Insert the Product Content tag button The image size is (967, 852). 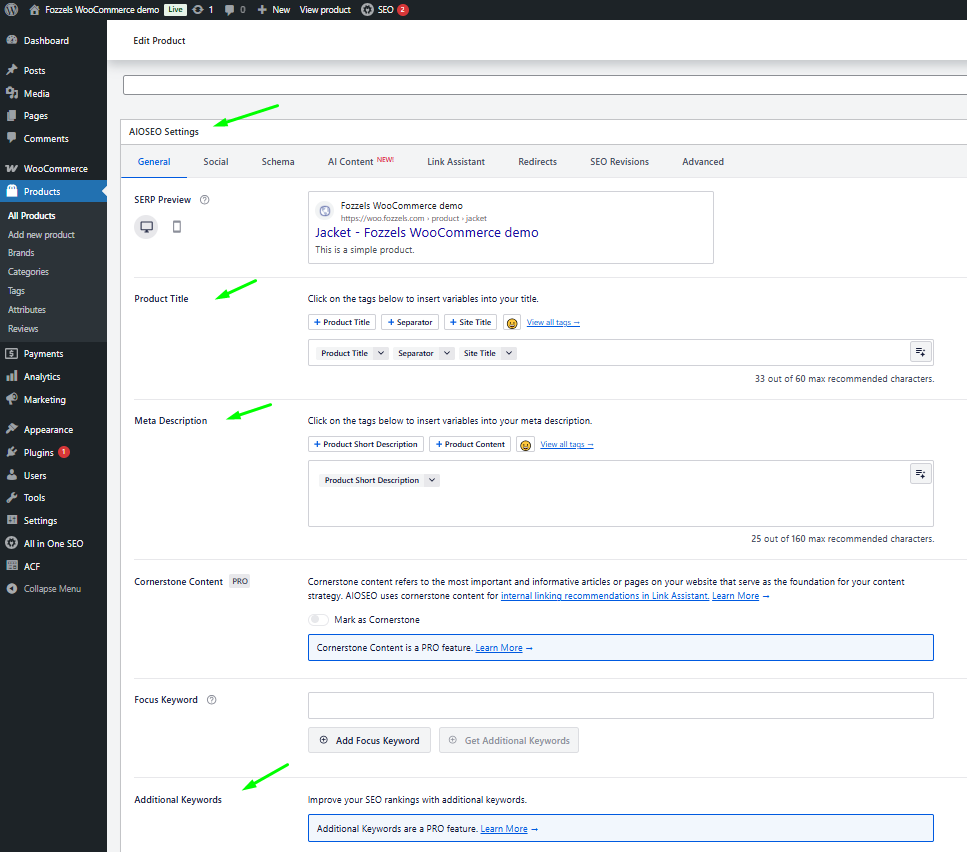coord(470,444)
